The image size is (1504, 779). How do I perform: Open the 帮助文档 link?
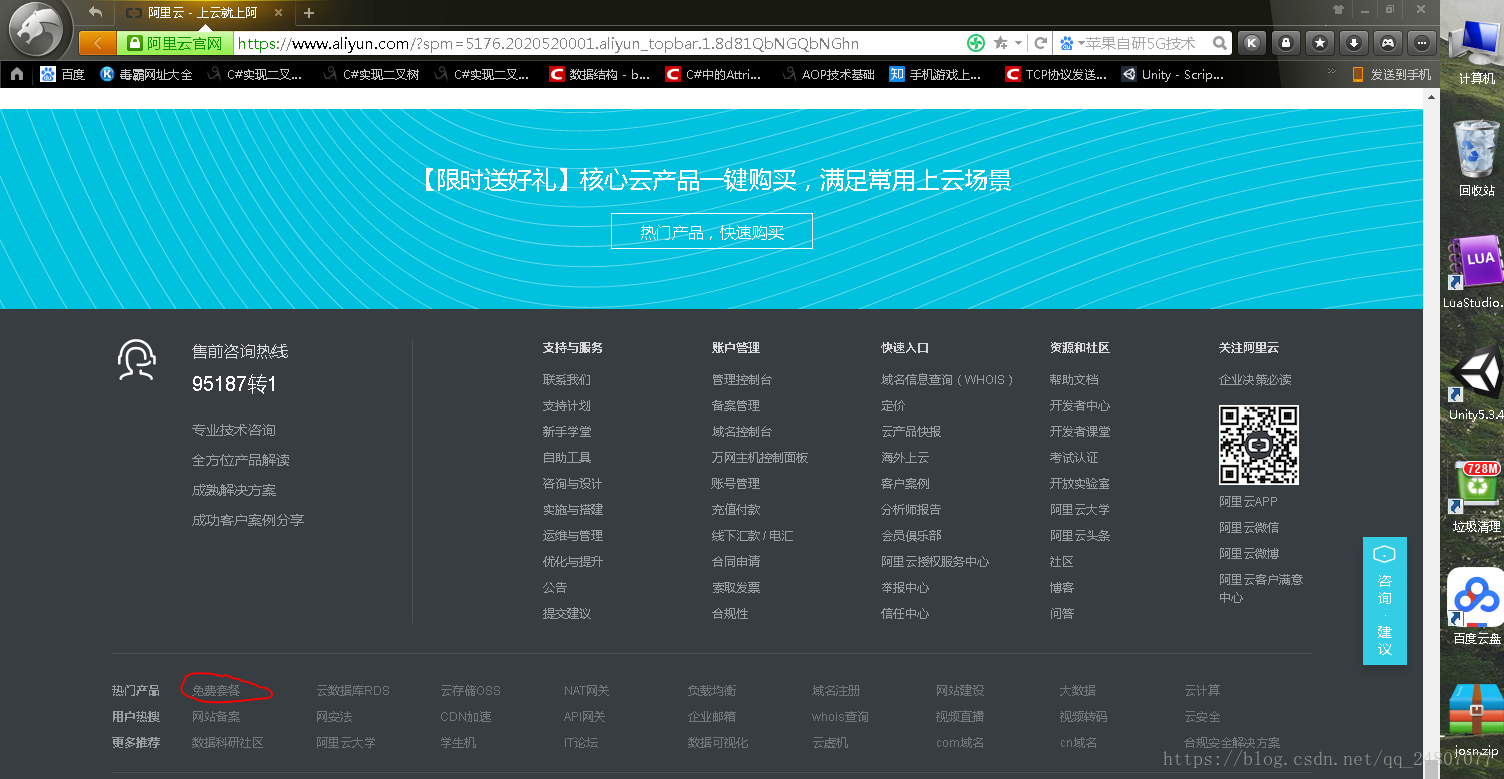point(1074,380)
